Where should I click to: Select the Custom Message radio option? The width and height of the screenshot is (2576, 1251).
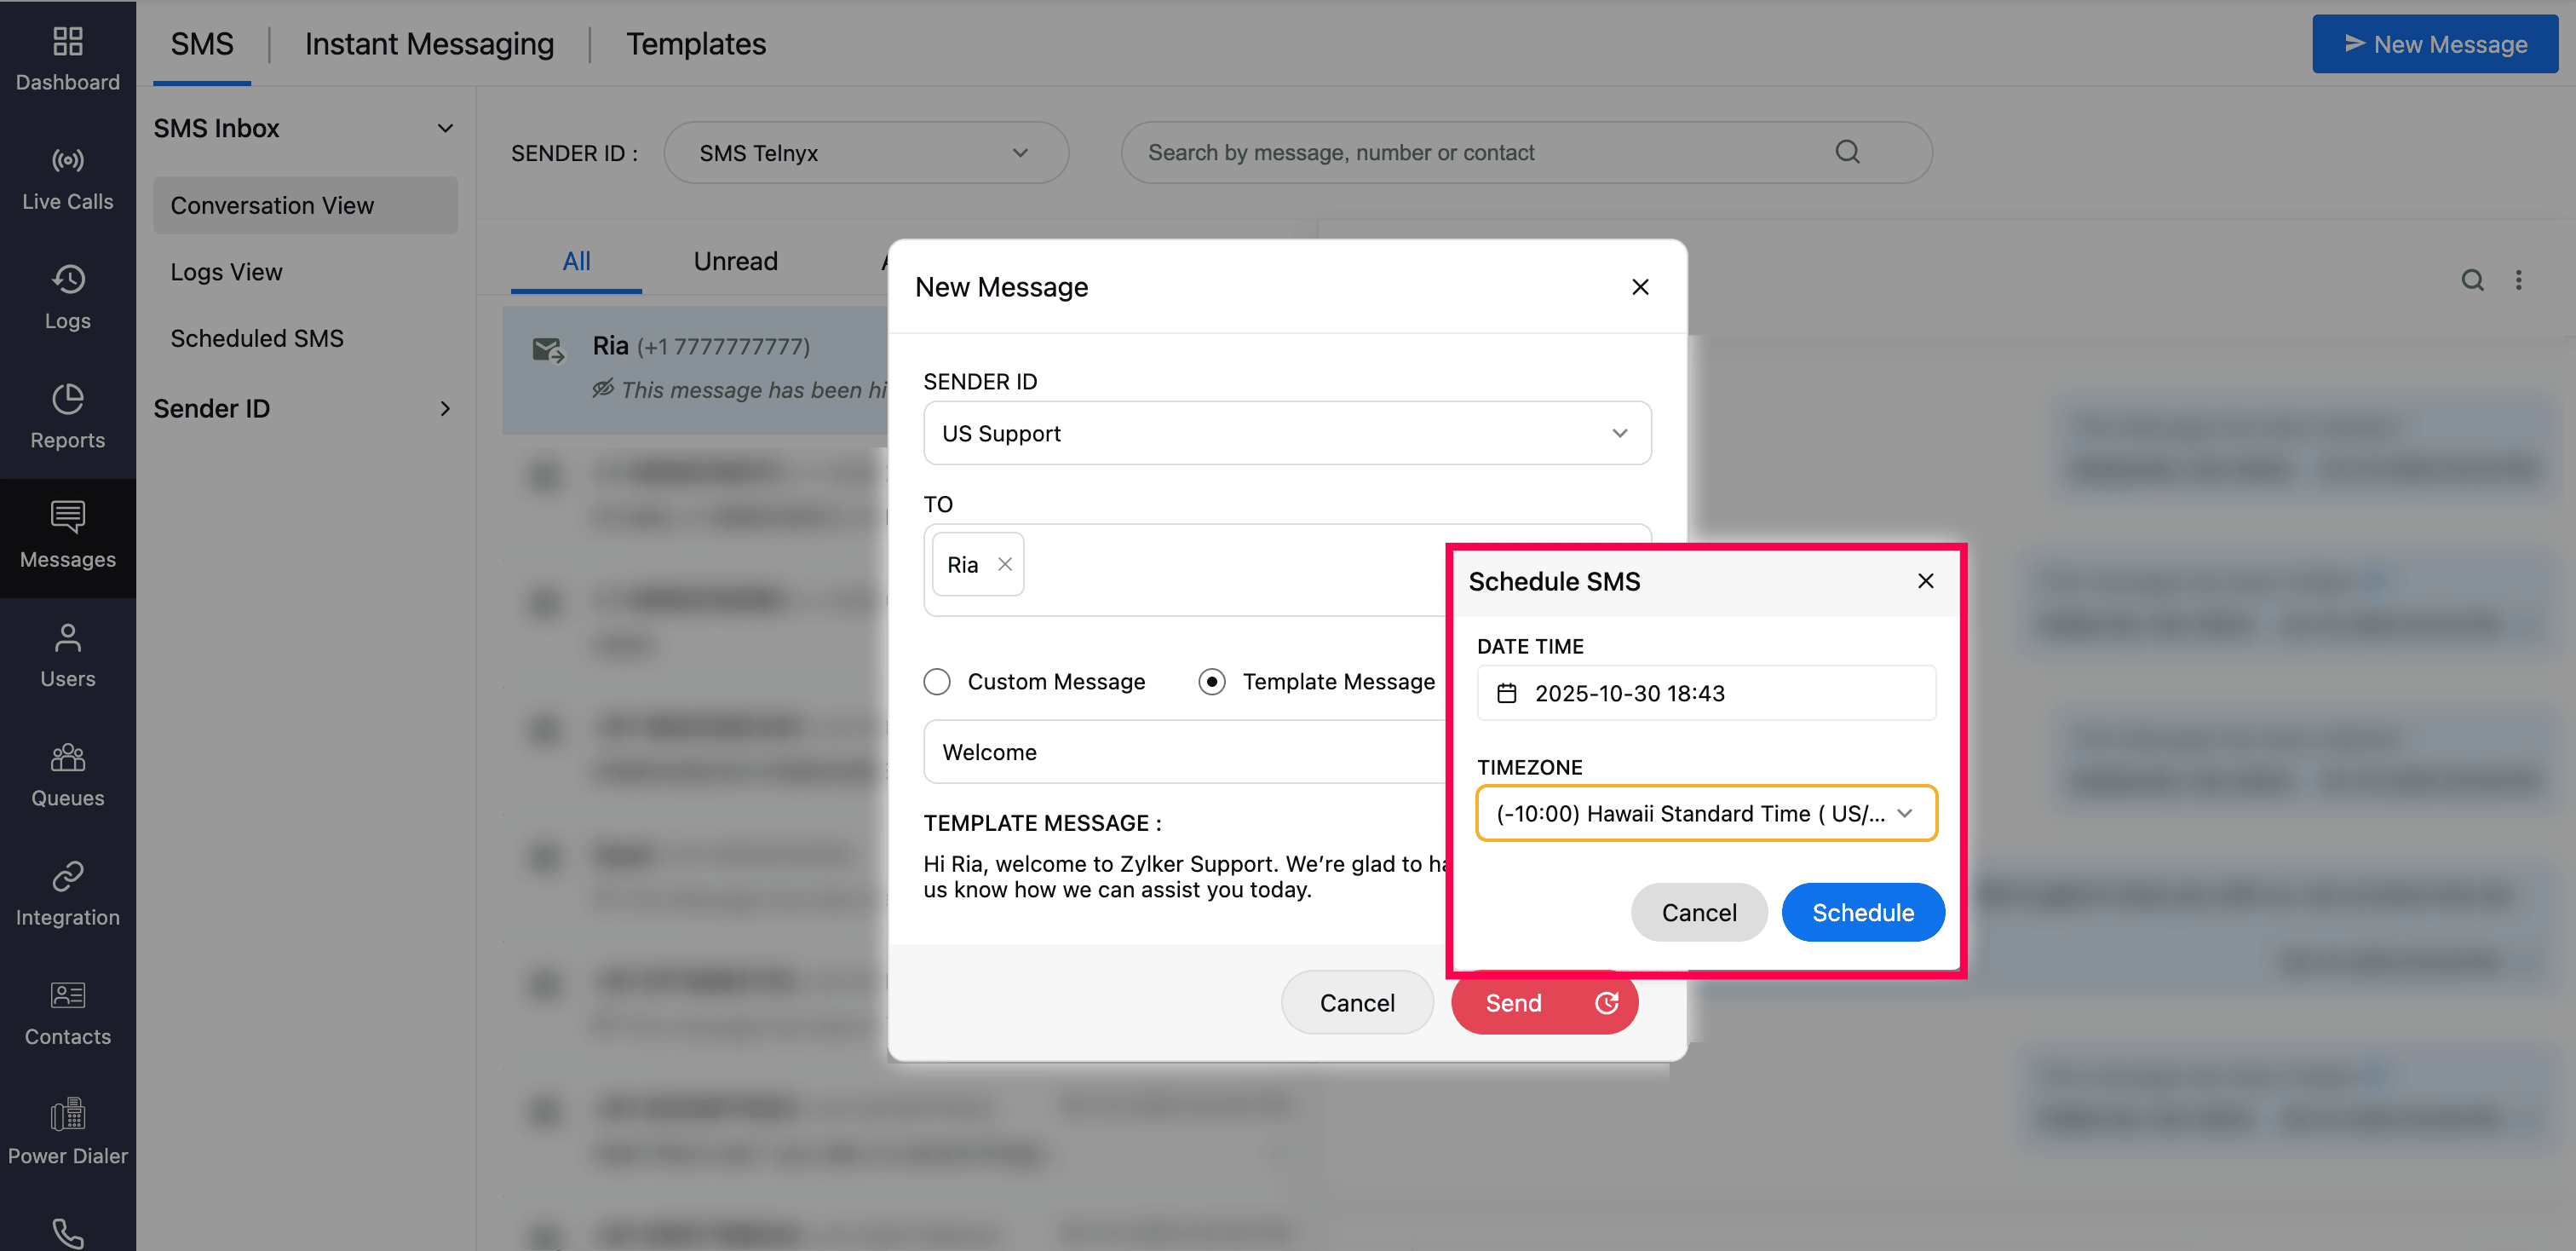tap(937, 681)
